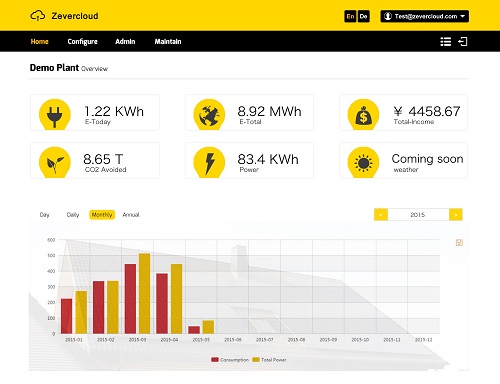Click the 2015-01 Consumption red bar
The width and height of the screenshot is (500, 384).
67,316
